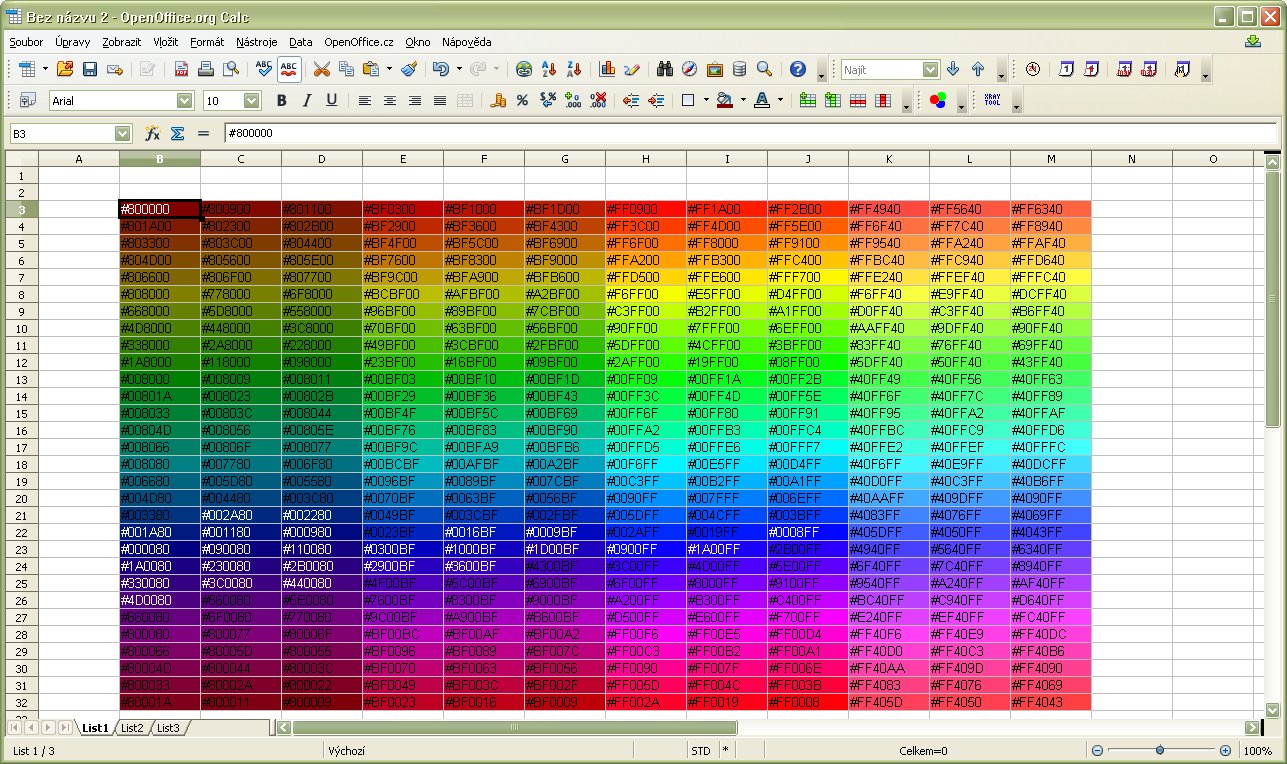Viewport: 1287px width, 764px height.
Task: Select the cyan cell #00FFF7
Action: pos(808,447)
